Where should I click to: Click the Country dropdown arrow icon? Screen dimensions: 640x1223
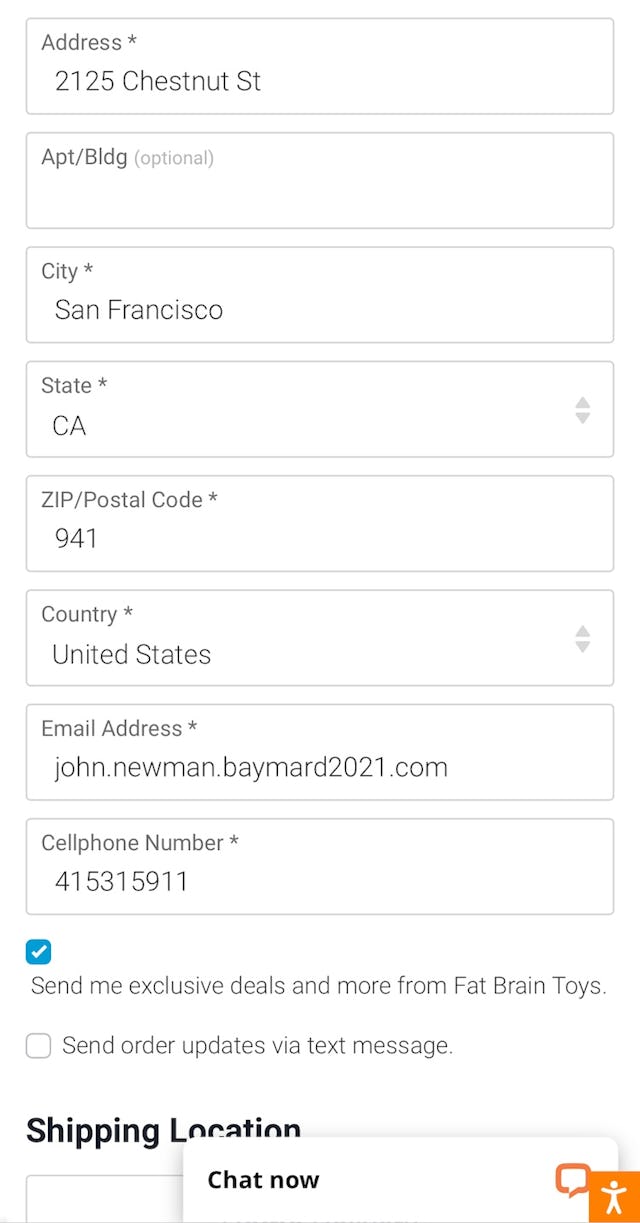pyautogui.click(x=581, y=639)
